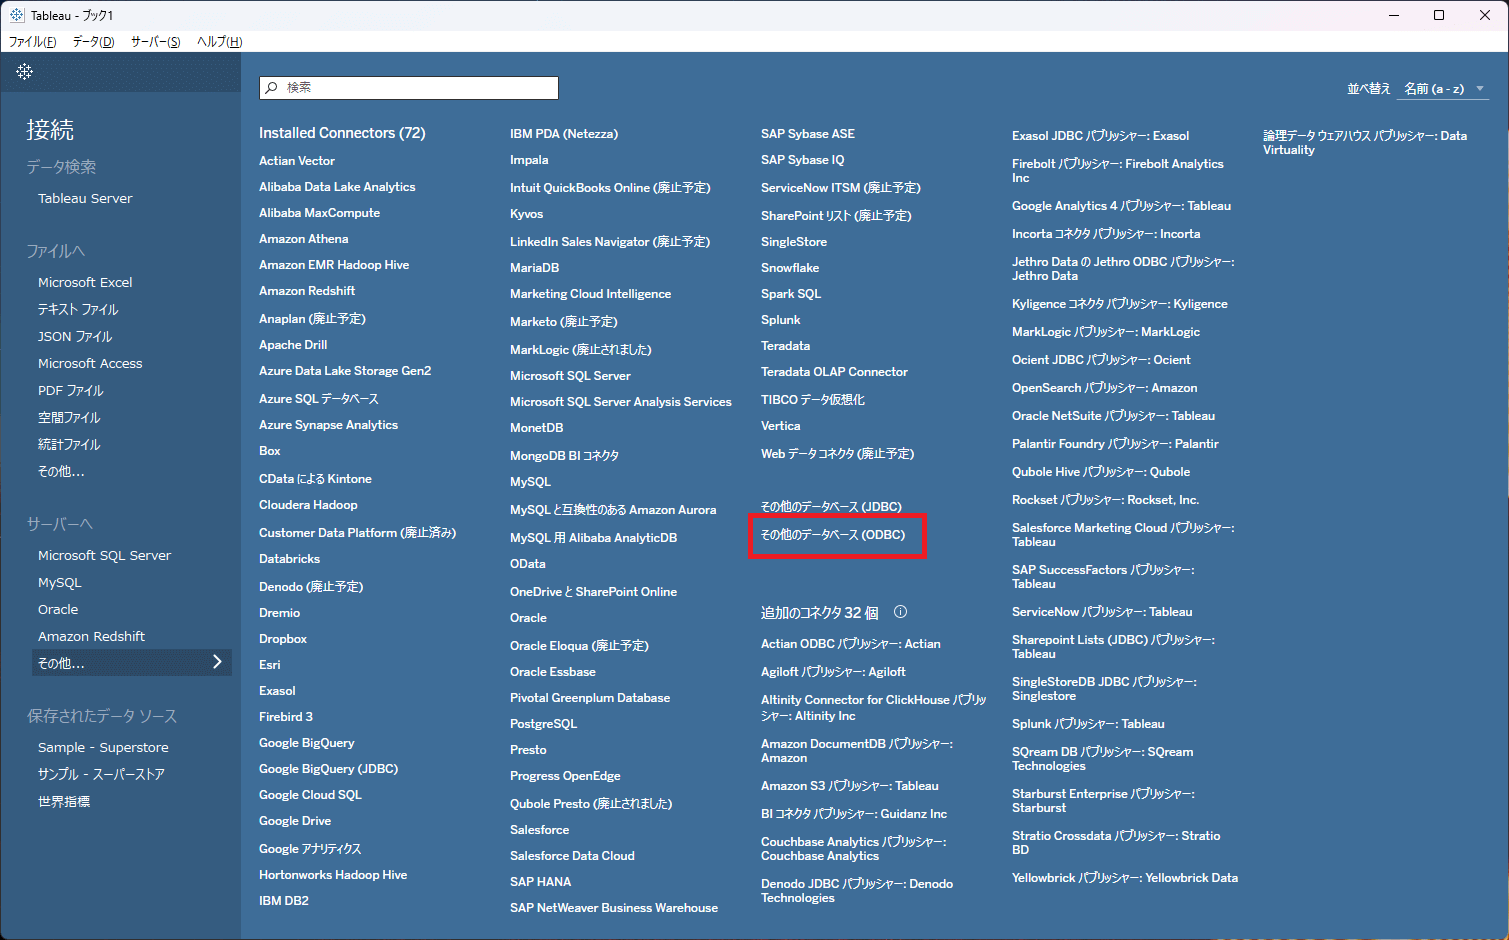
Task: Select Oracle NetSuite パブリッシャー: Tableau
Action: pos(1114,416)
